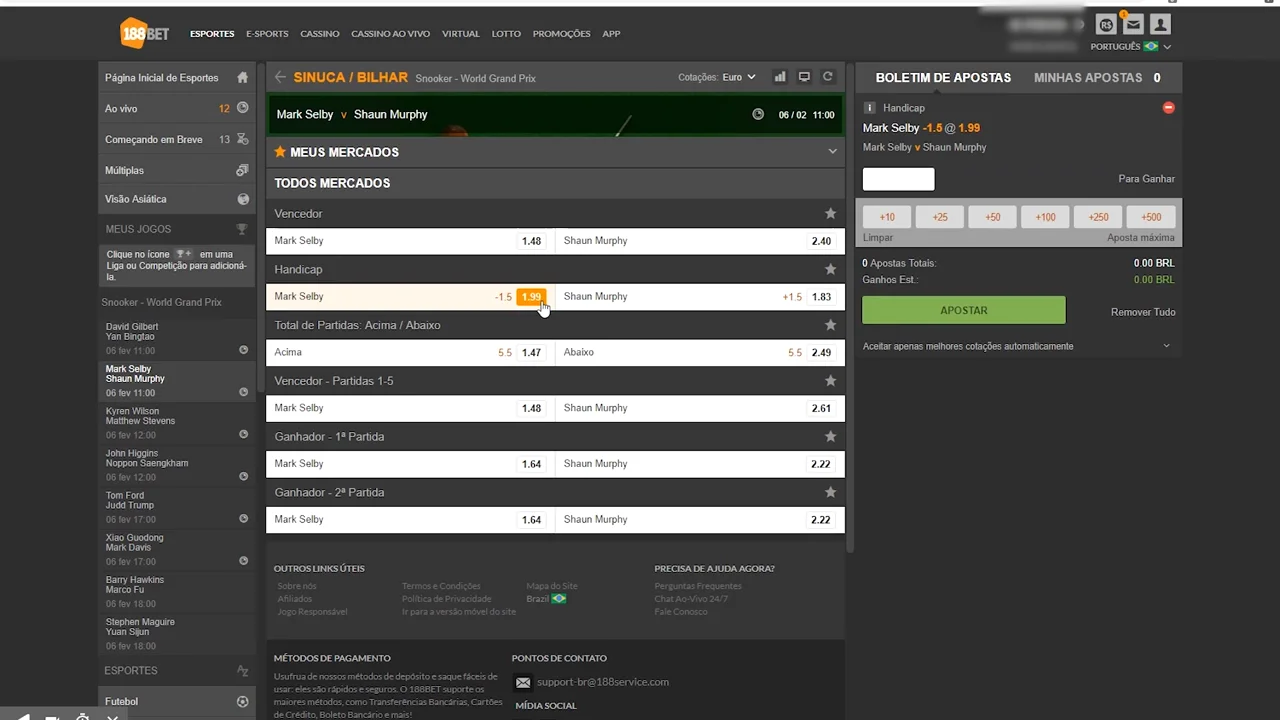Click the 188BET logo
The height and width of the screenshot is (720, 1280).
point(145,33)
